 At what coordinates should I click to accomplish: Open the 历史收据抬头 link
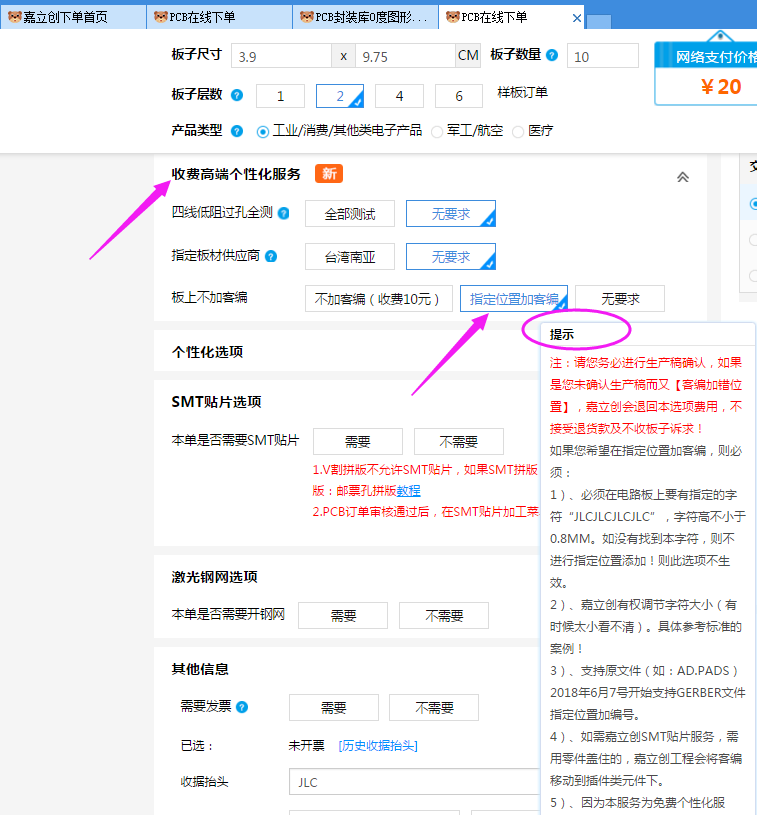378,746
